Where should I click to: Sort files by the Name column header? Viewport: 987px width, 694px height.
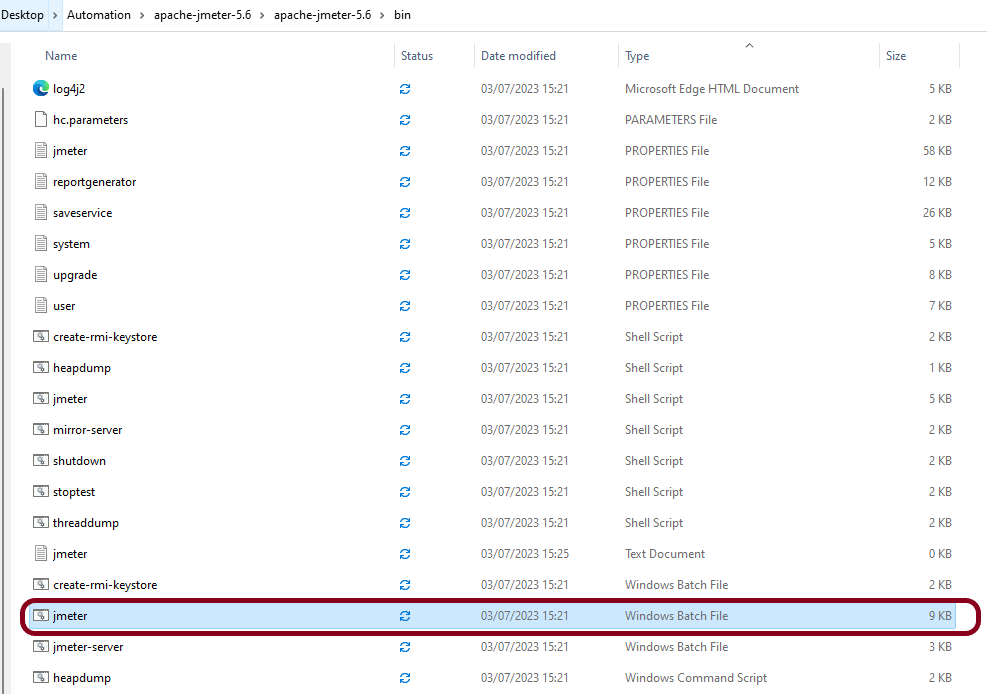pyautogui.click(x=61, y=56)
